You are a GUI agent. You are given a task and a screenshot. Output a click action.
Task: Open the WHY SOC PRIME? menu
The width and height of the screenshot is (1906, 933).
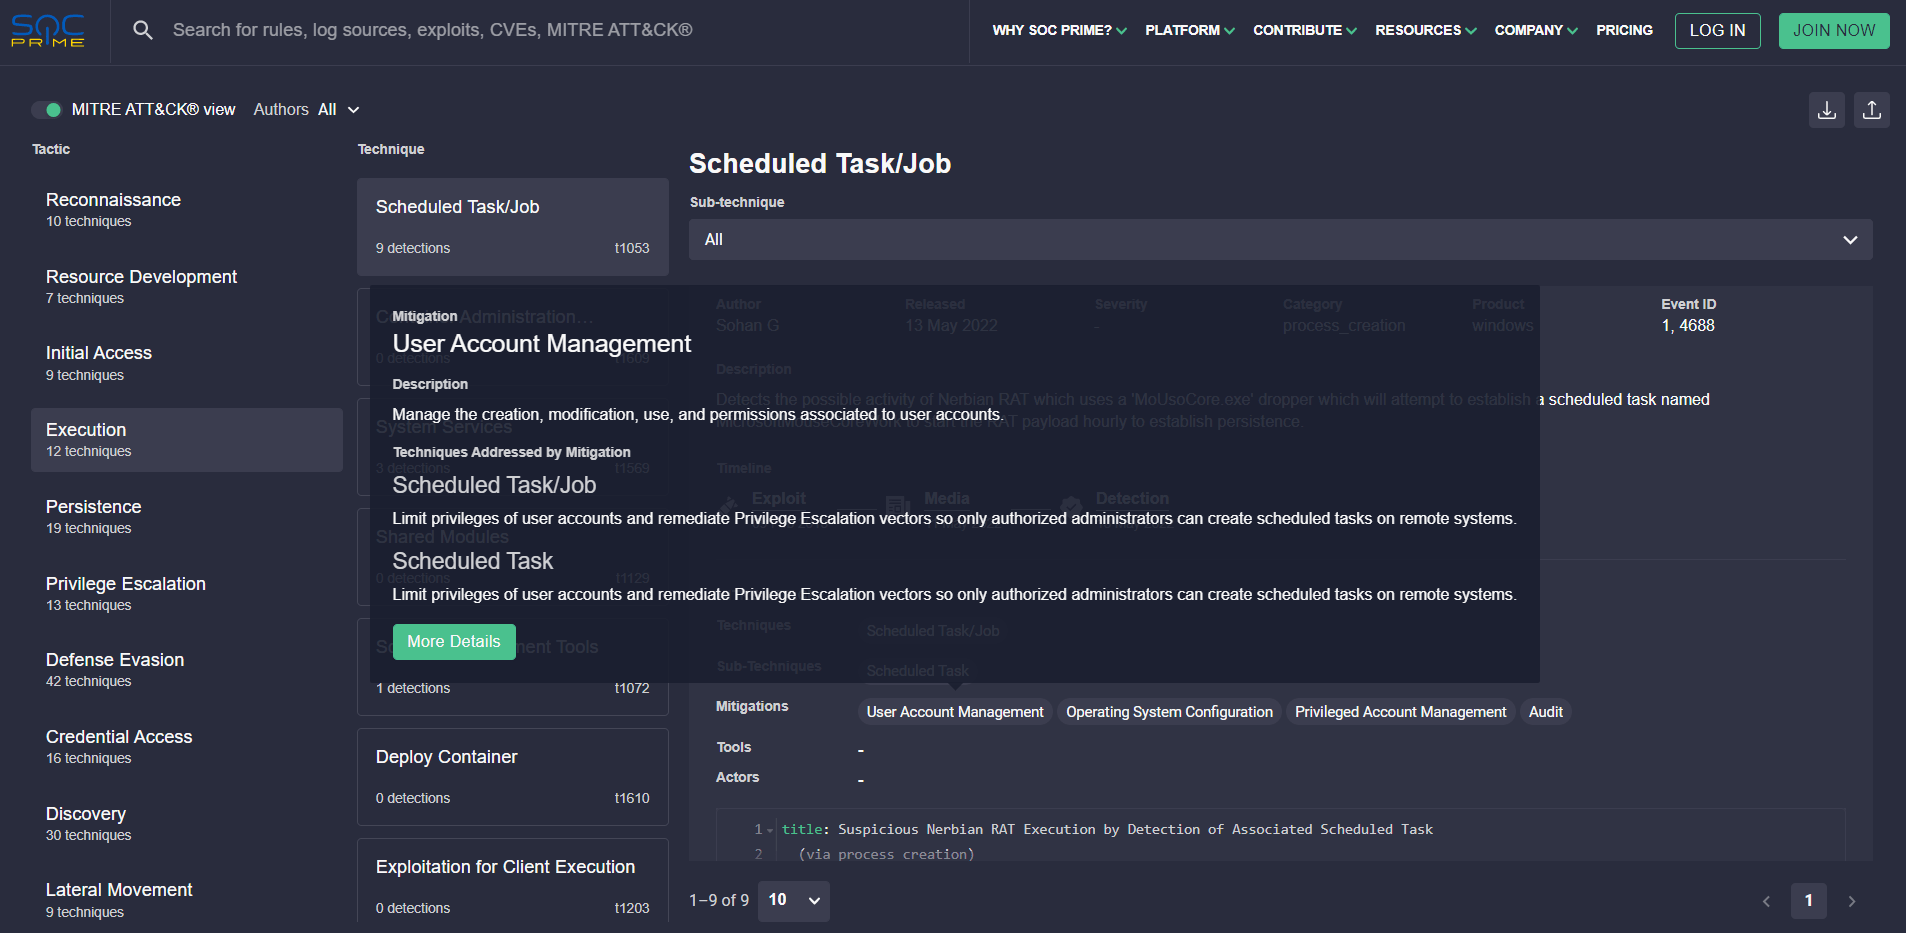(1059, 30)
